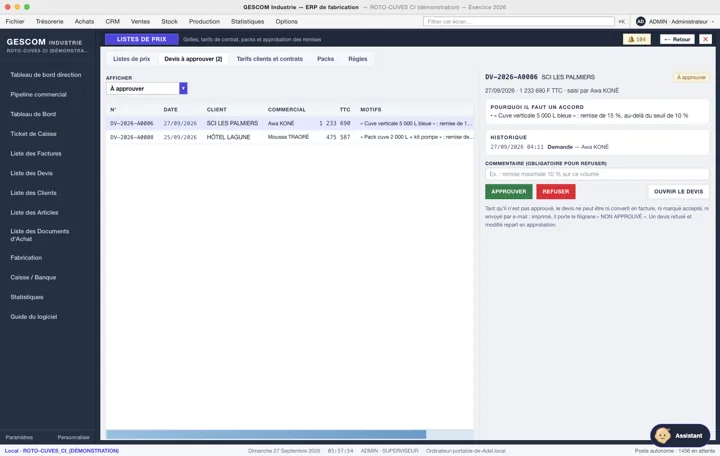Click client cell SCI LES PALMIERS in the table
The width and height of the screenshot is (720, 456).
tap(232, 124)
